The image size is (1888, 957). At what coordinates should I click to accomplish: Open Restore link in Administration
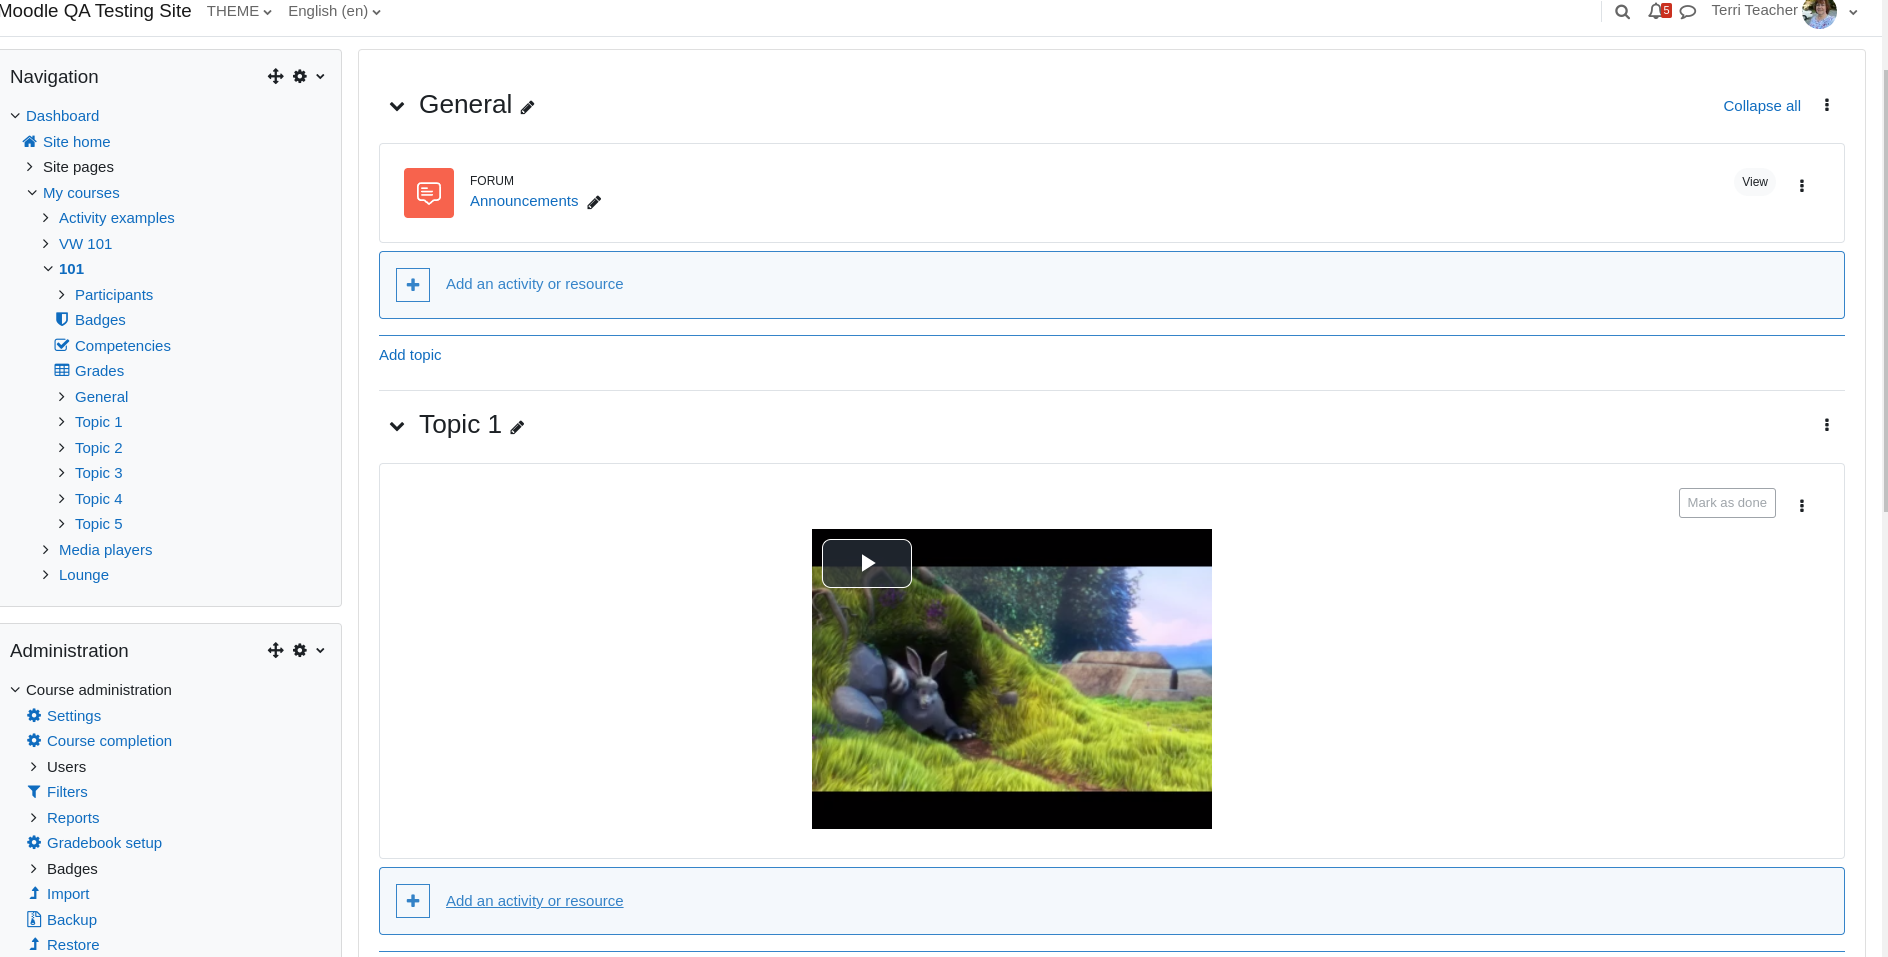pos(73,945)
